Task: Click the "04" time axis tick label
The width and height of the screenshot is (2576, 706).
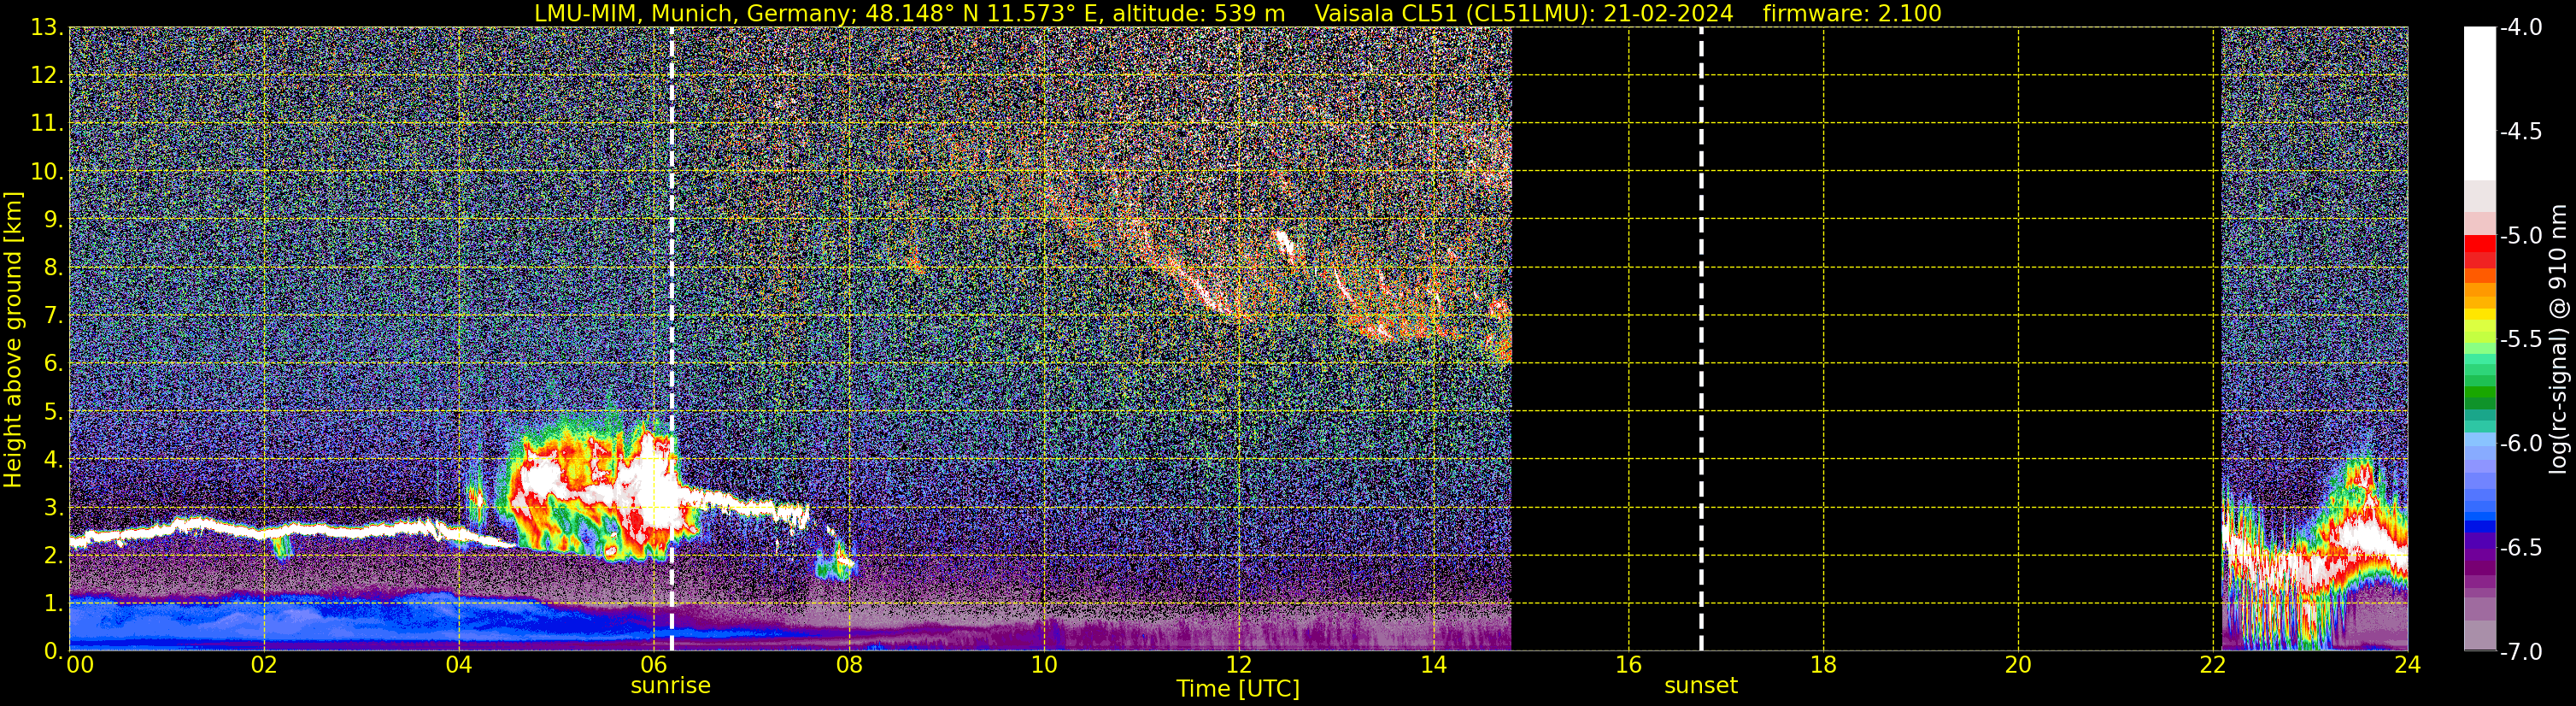Action: point(459,665)
